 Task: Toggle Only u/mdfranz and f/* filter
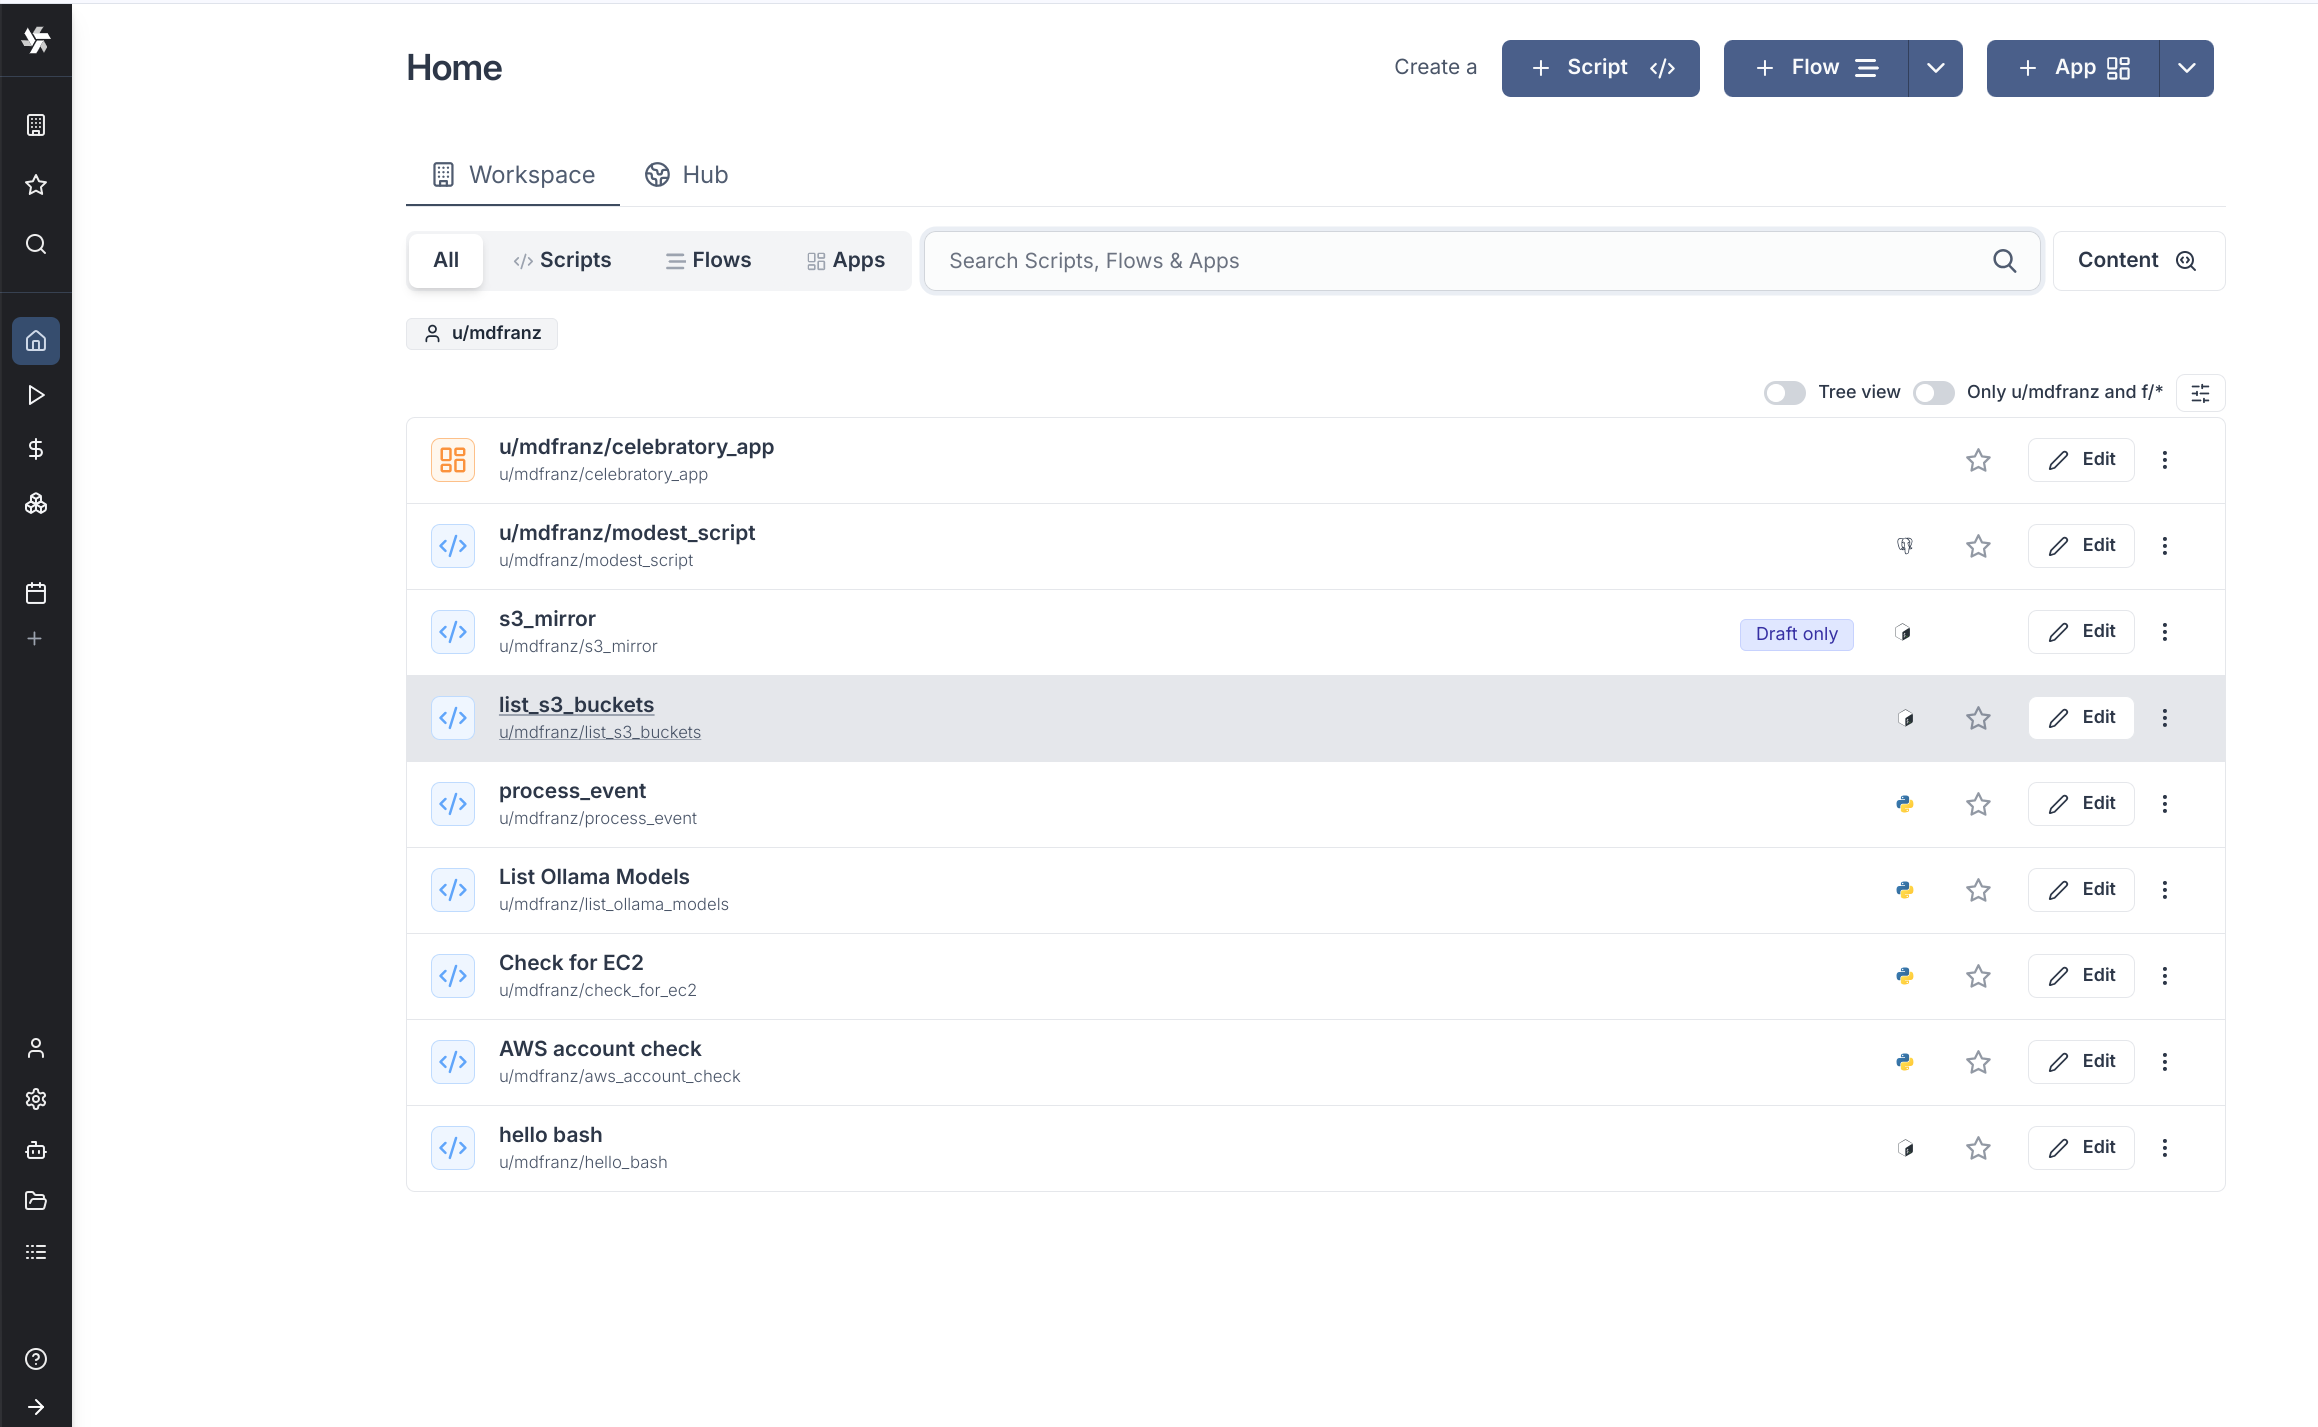pyautogui.click(x=1933, y=393)
